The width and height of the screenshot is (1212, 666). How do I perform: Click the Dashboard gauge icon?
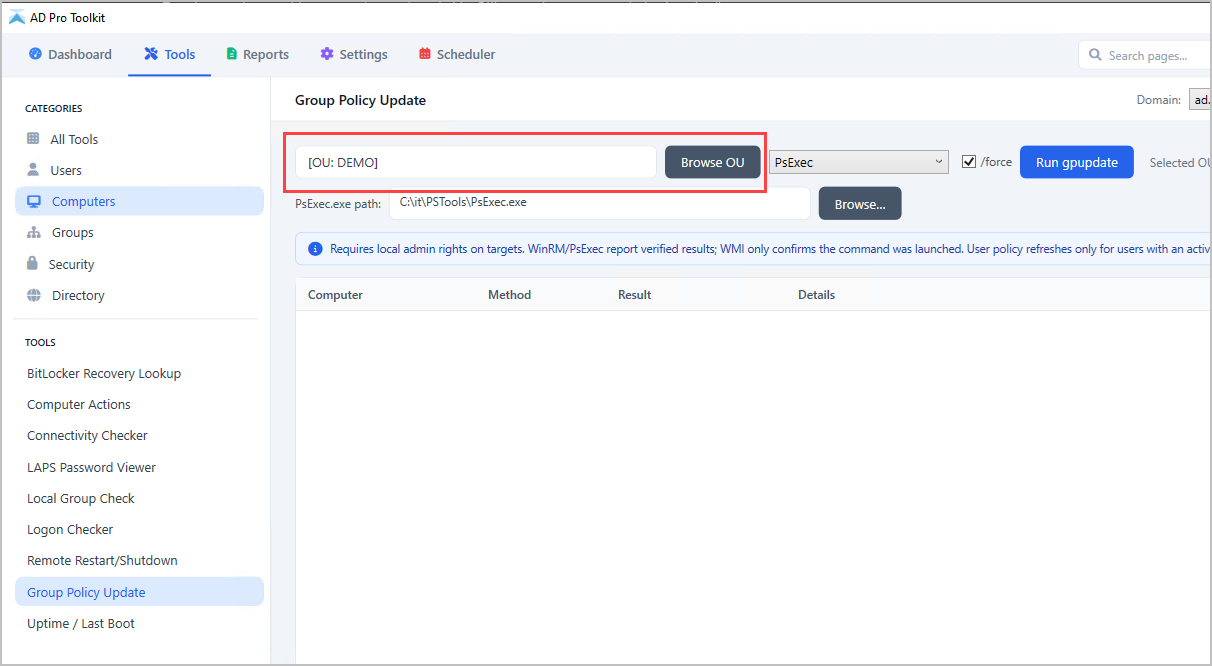pos(35,54)
